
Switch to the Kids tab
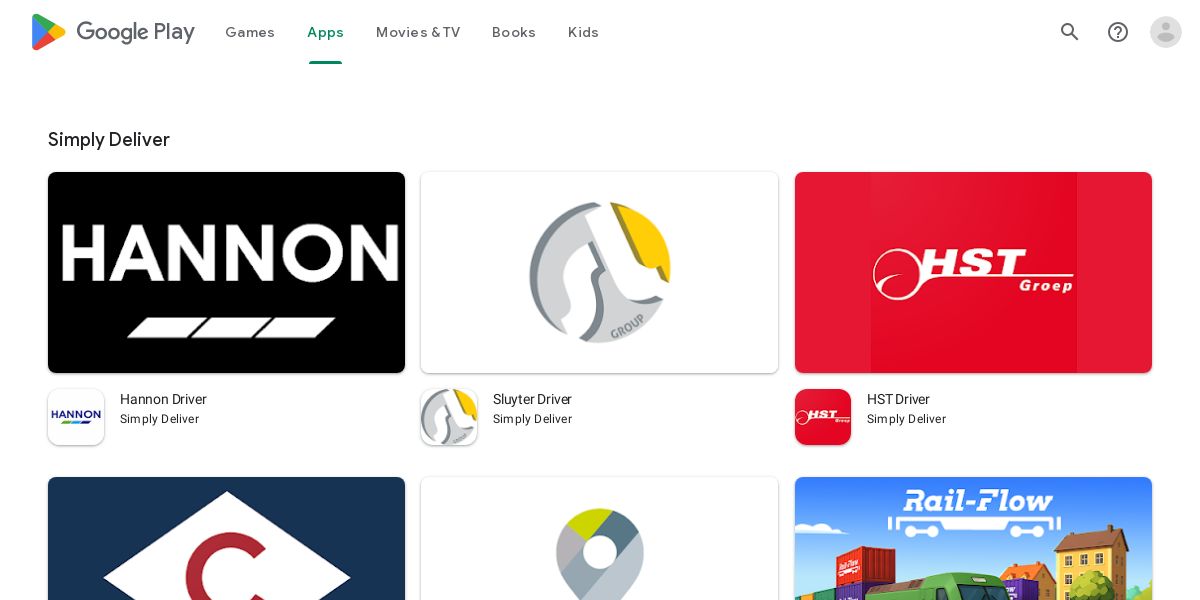[x=583, y=32]
